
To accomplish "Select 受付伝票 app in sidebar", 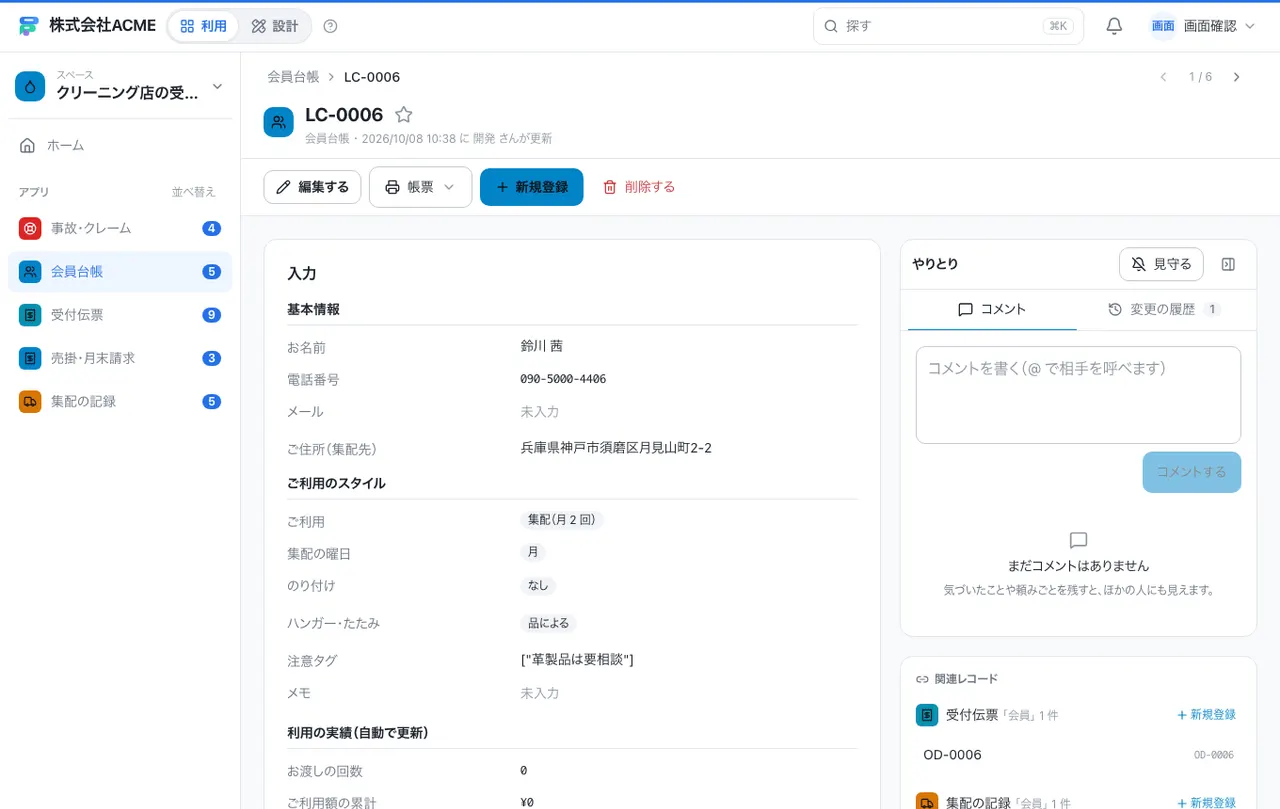I will click(120, 315).
